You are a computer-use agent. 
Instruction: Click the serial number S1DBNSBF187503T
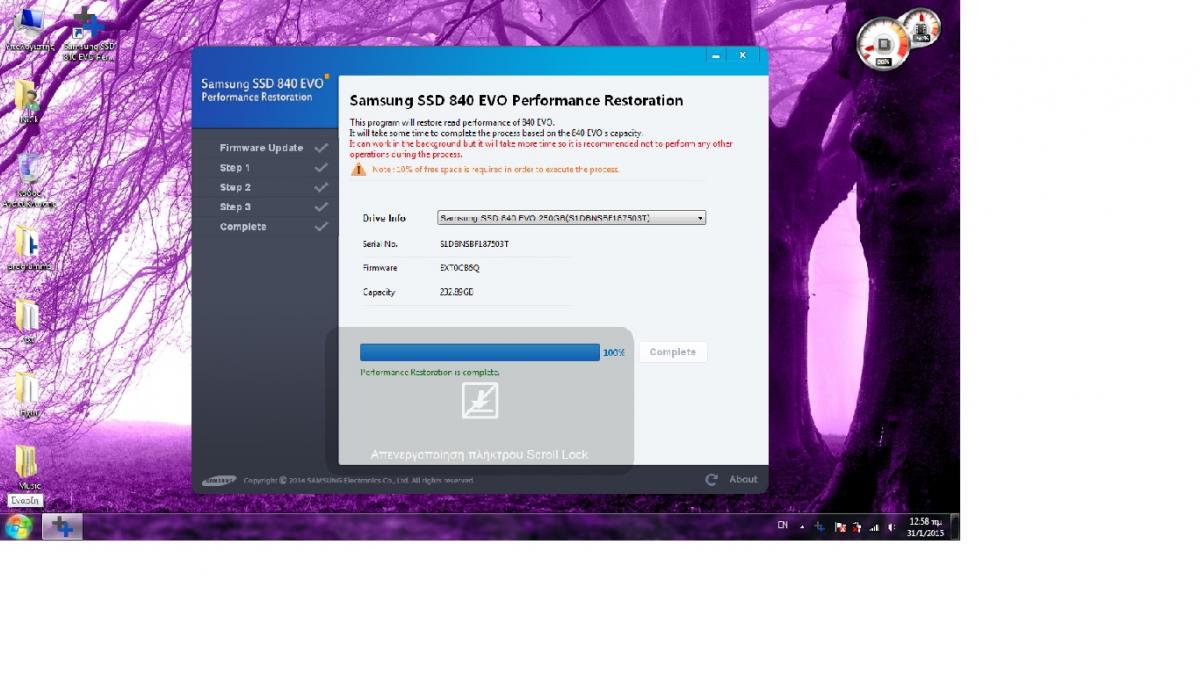474,243
